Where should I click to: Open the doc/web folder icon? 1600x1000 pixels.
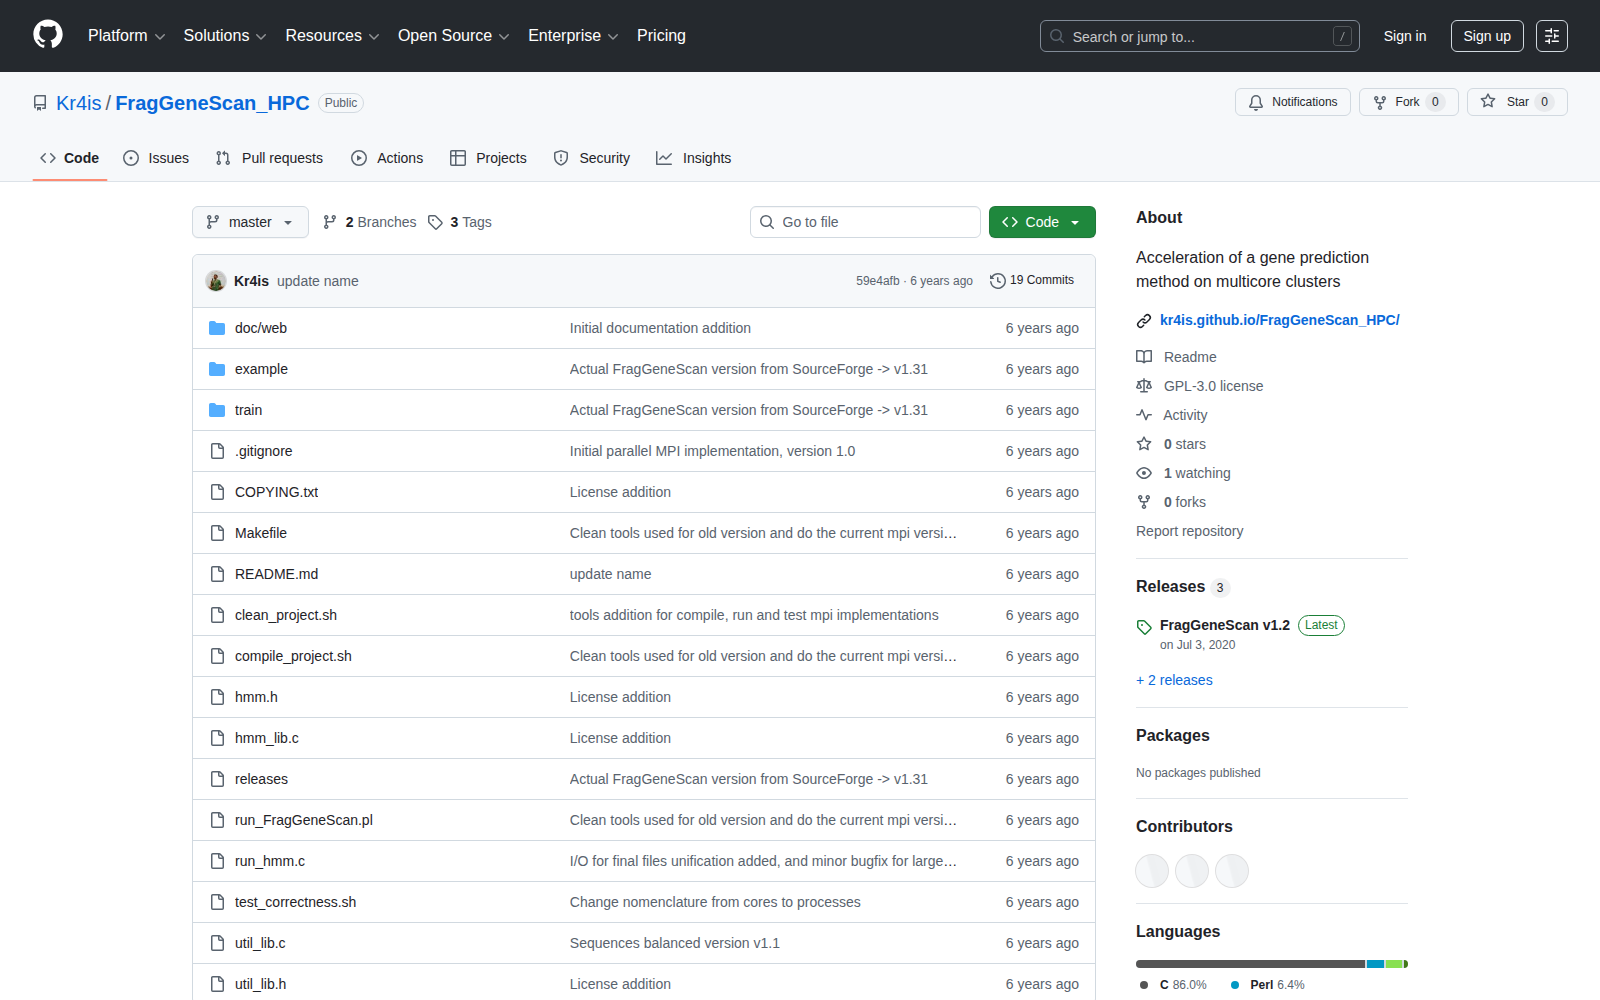tap(217, 327)
